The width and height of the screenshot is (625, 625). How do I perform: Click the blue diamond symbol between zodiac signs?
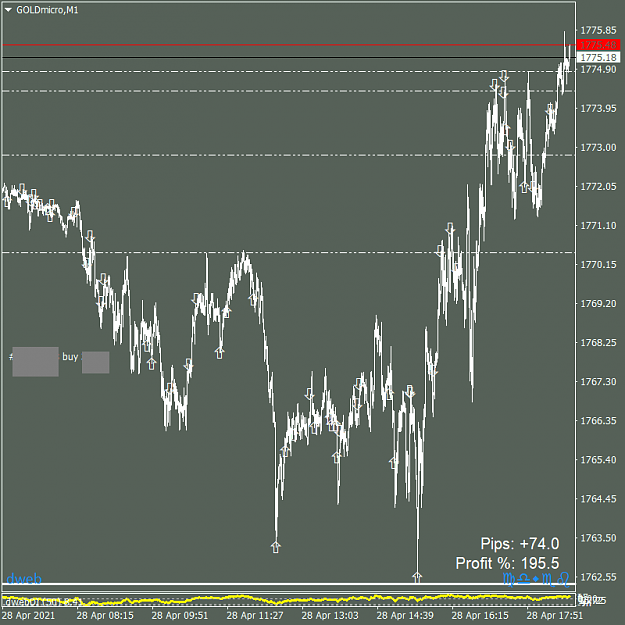click(536, 579)
